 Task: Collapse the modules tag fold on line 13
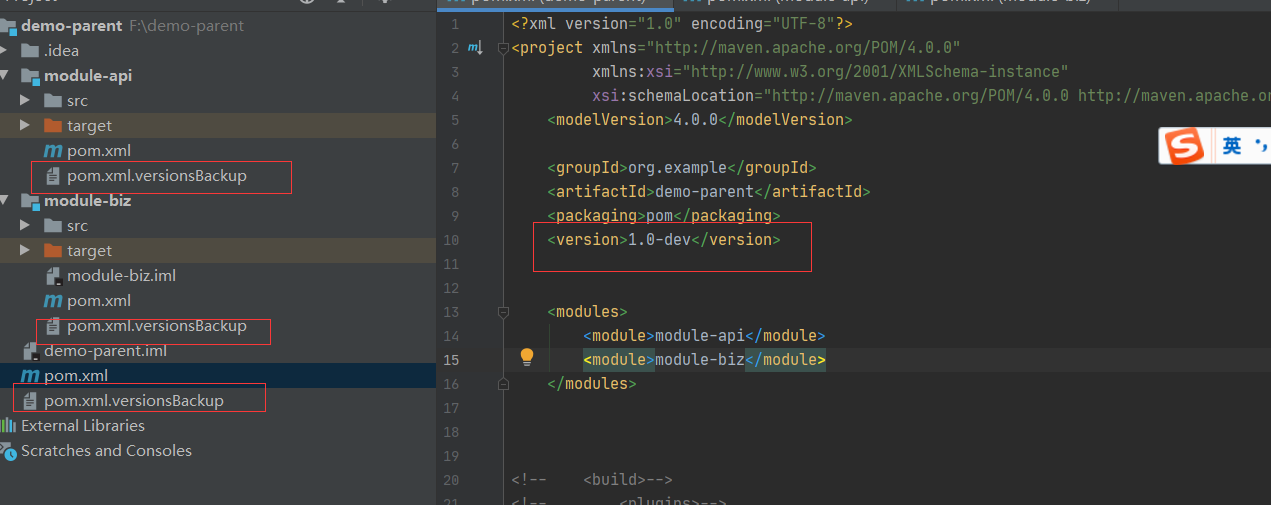pyautogui.click(x=504, y=312)
